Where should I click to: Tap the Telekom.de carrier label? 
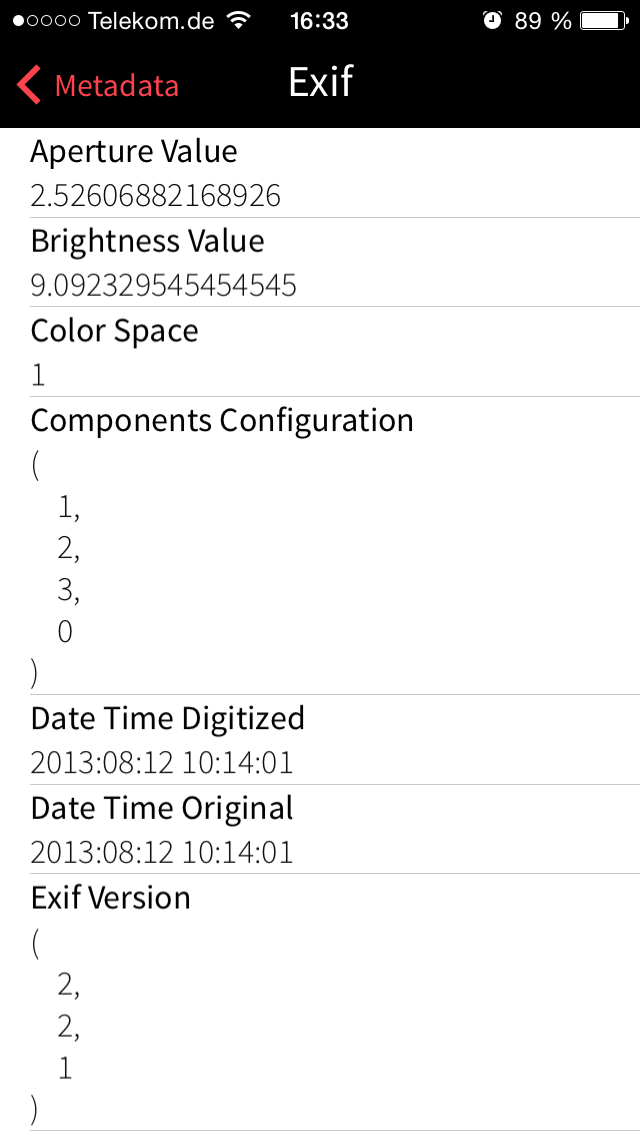(x=151, y=21)
